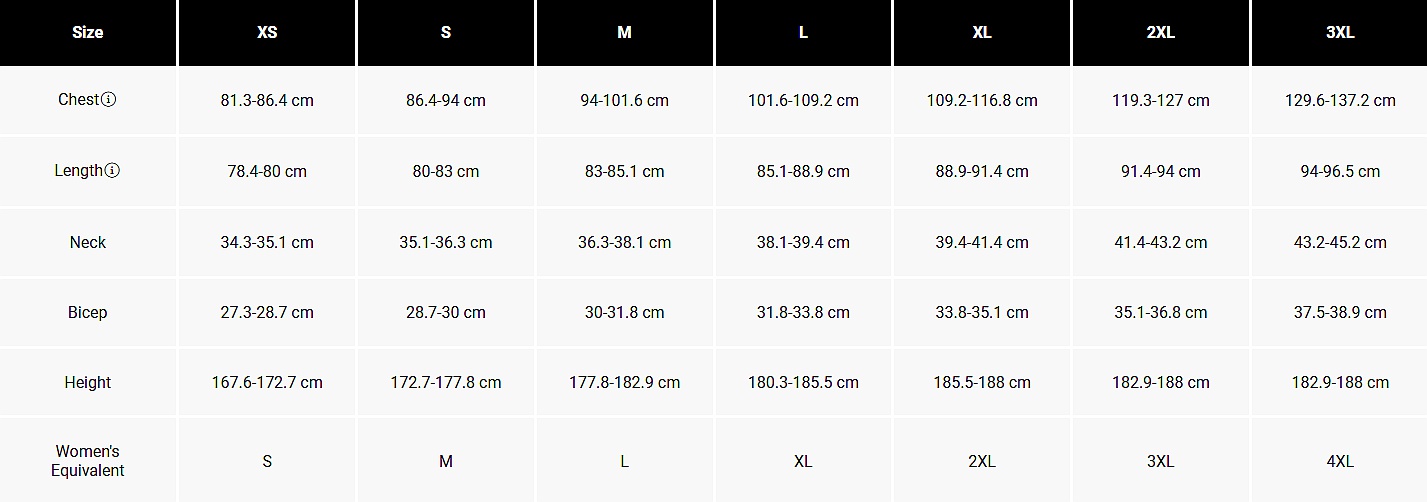Click the info icon next to Chest
Screen dimensions: 1427x502
click(109, 100)
